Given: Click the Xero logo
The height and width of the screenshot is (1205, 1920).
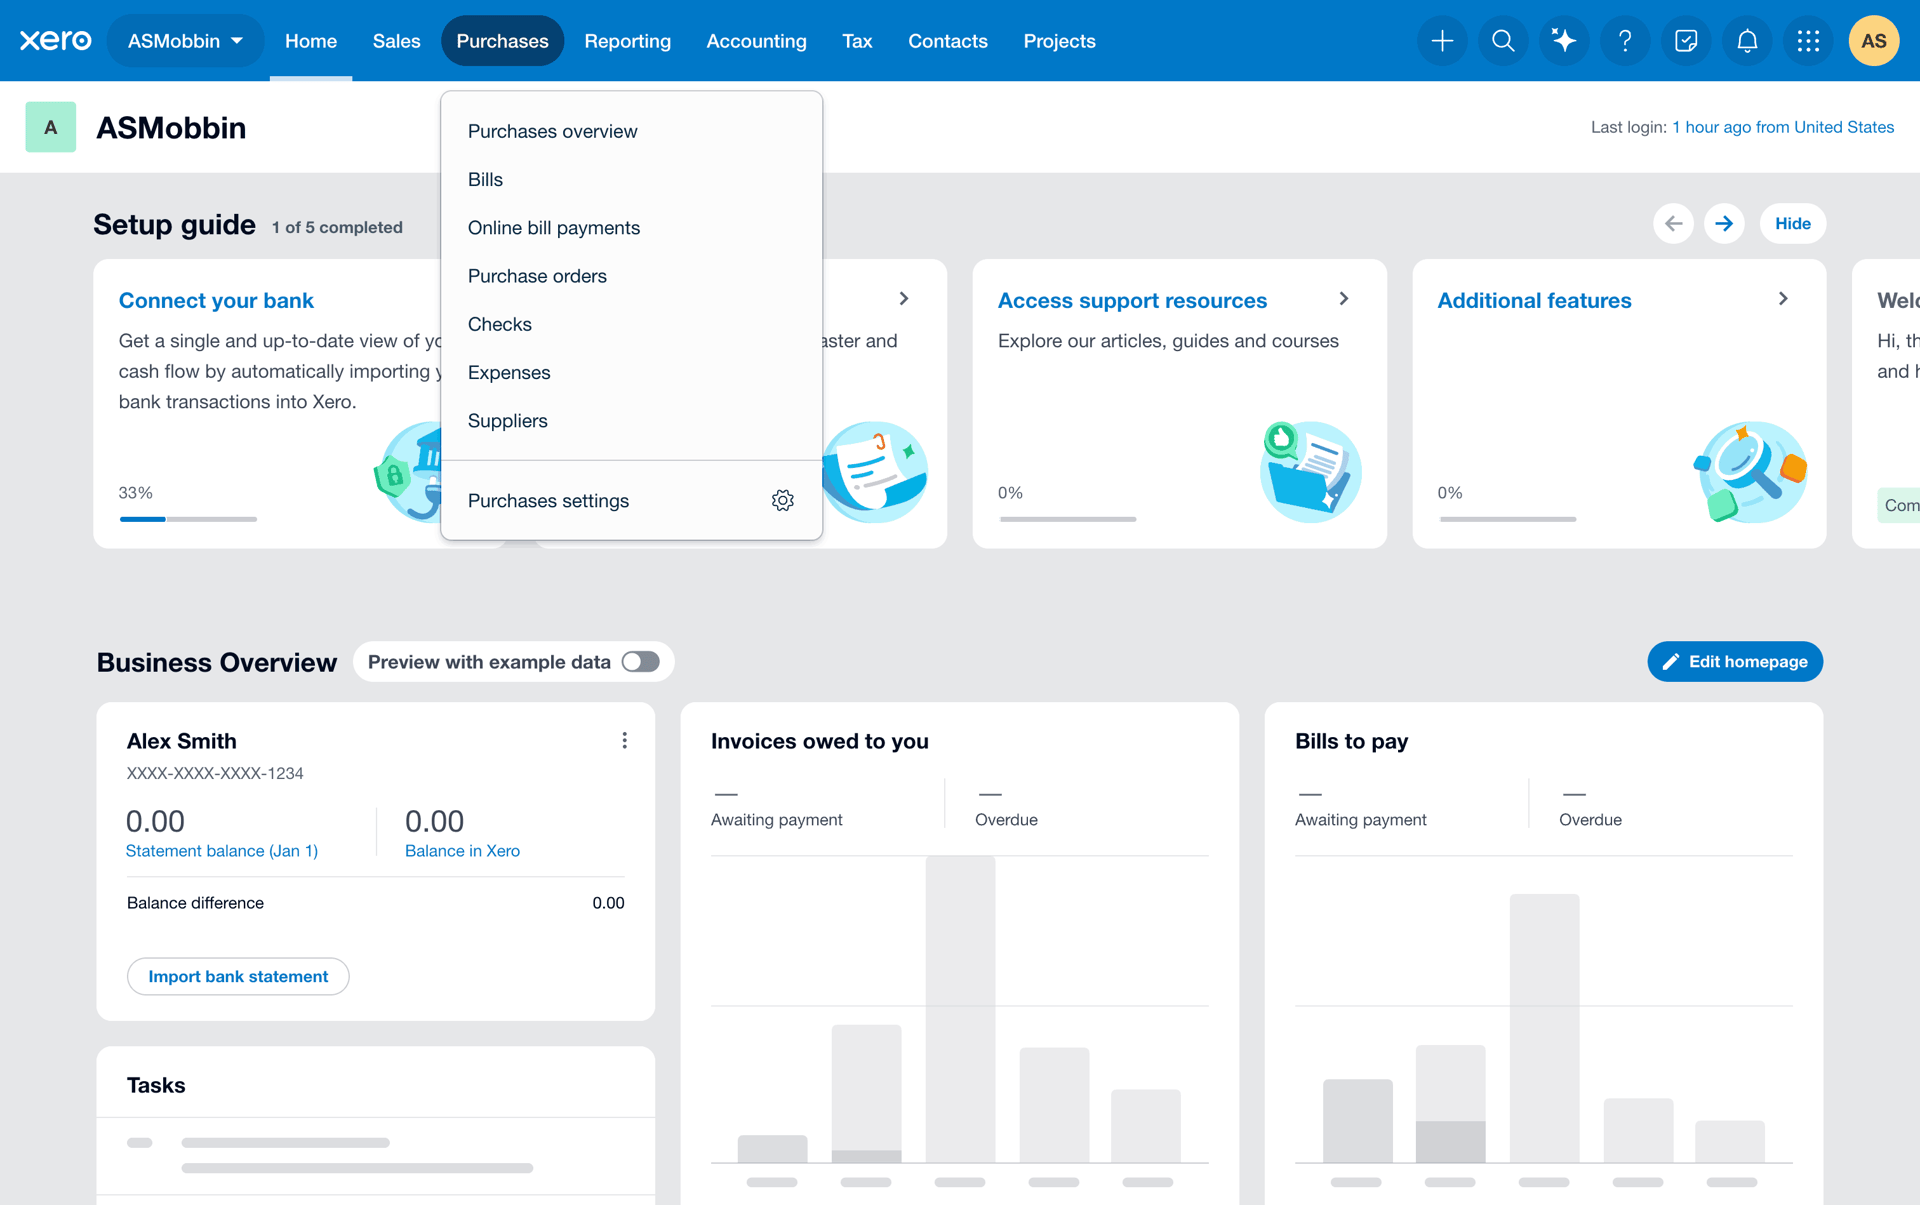Looking at the screenshot, I should pos(55,41).
